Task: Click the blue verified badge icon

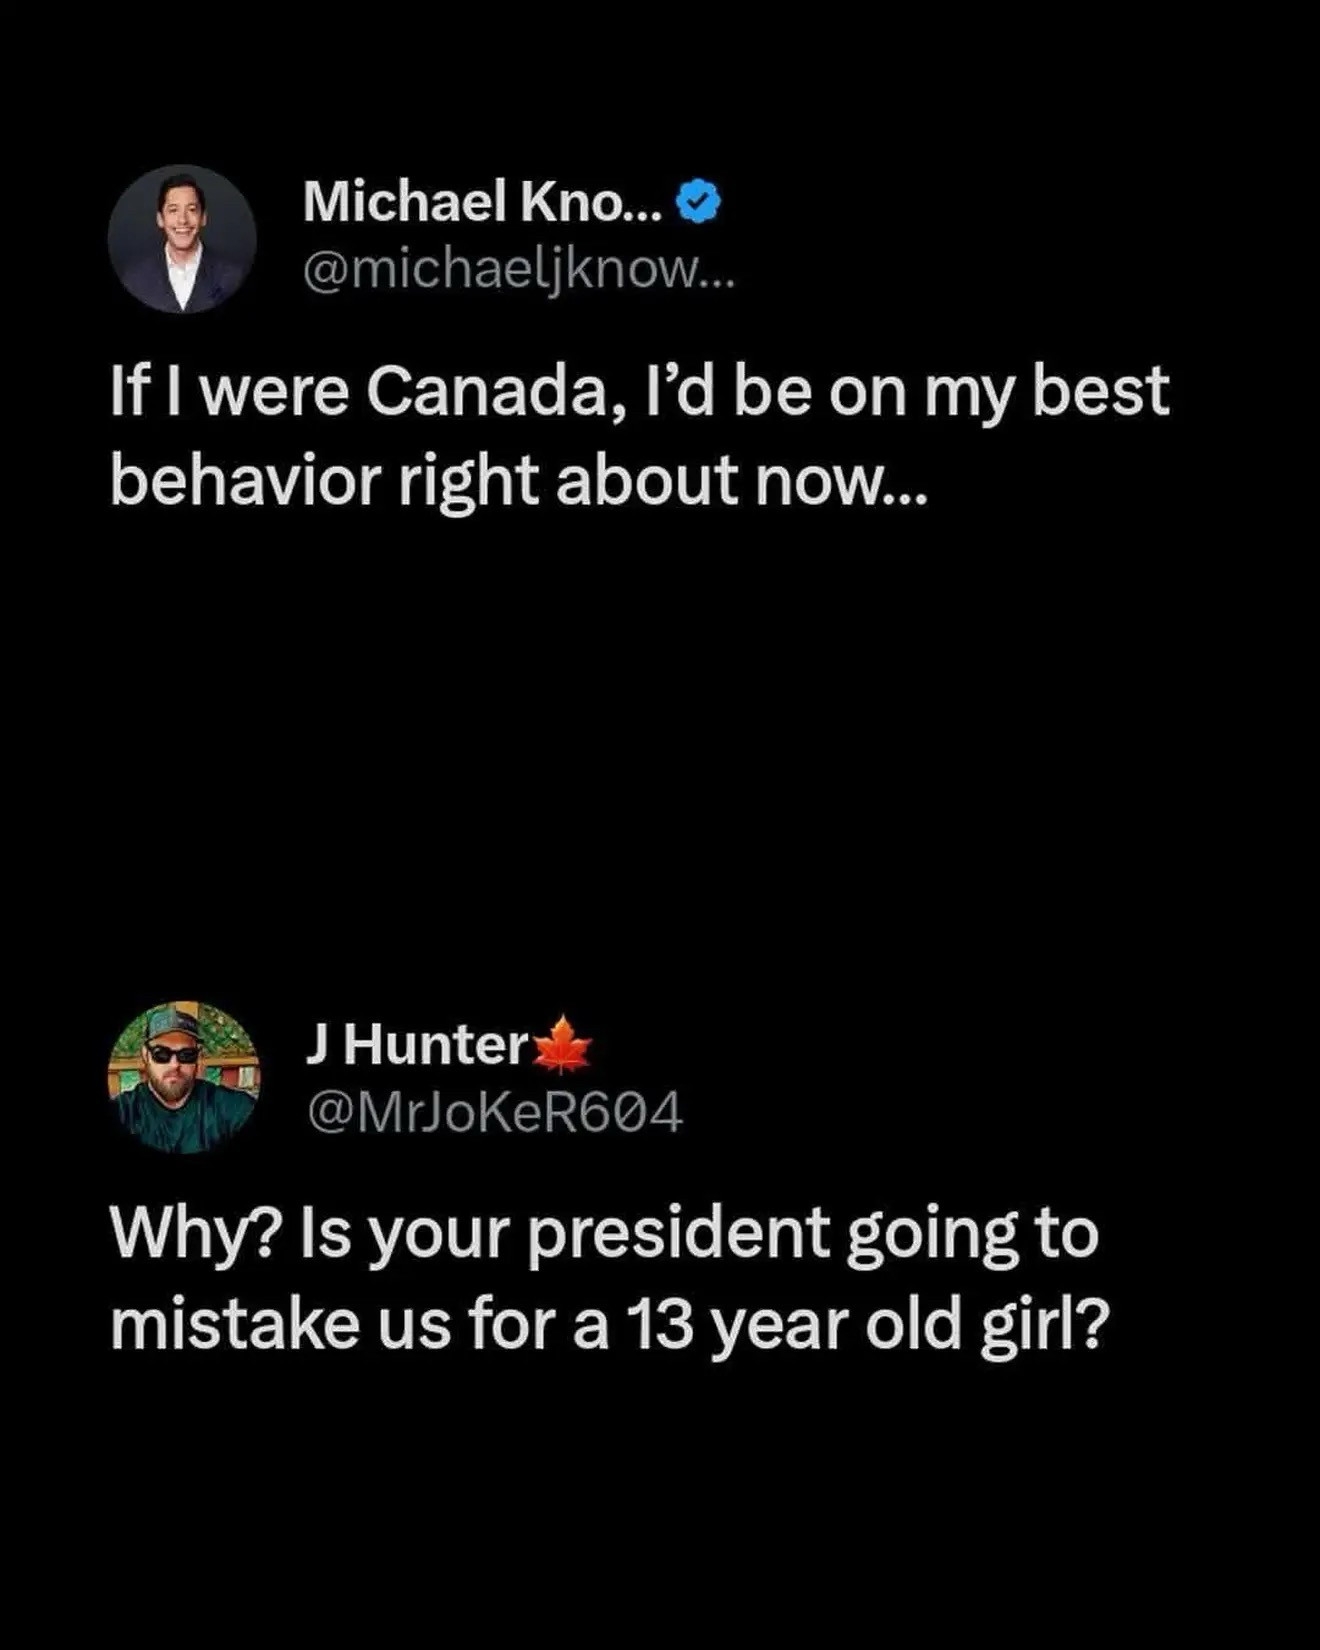Action: pos(698,203)
